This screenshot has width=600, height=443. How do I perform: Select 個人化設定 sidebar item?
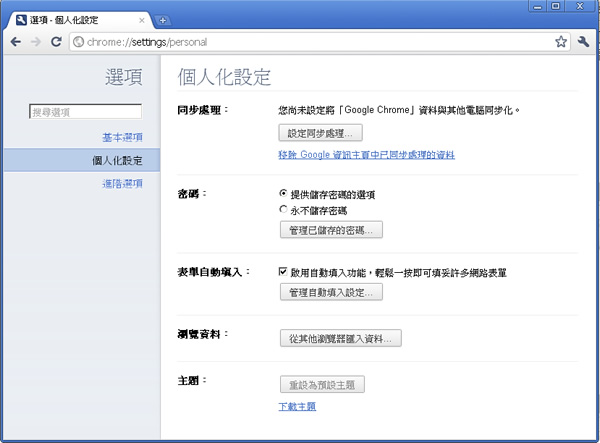click(x=117, y=160)
